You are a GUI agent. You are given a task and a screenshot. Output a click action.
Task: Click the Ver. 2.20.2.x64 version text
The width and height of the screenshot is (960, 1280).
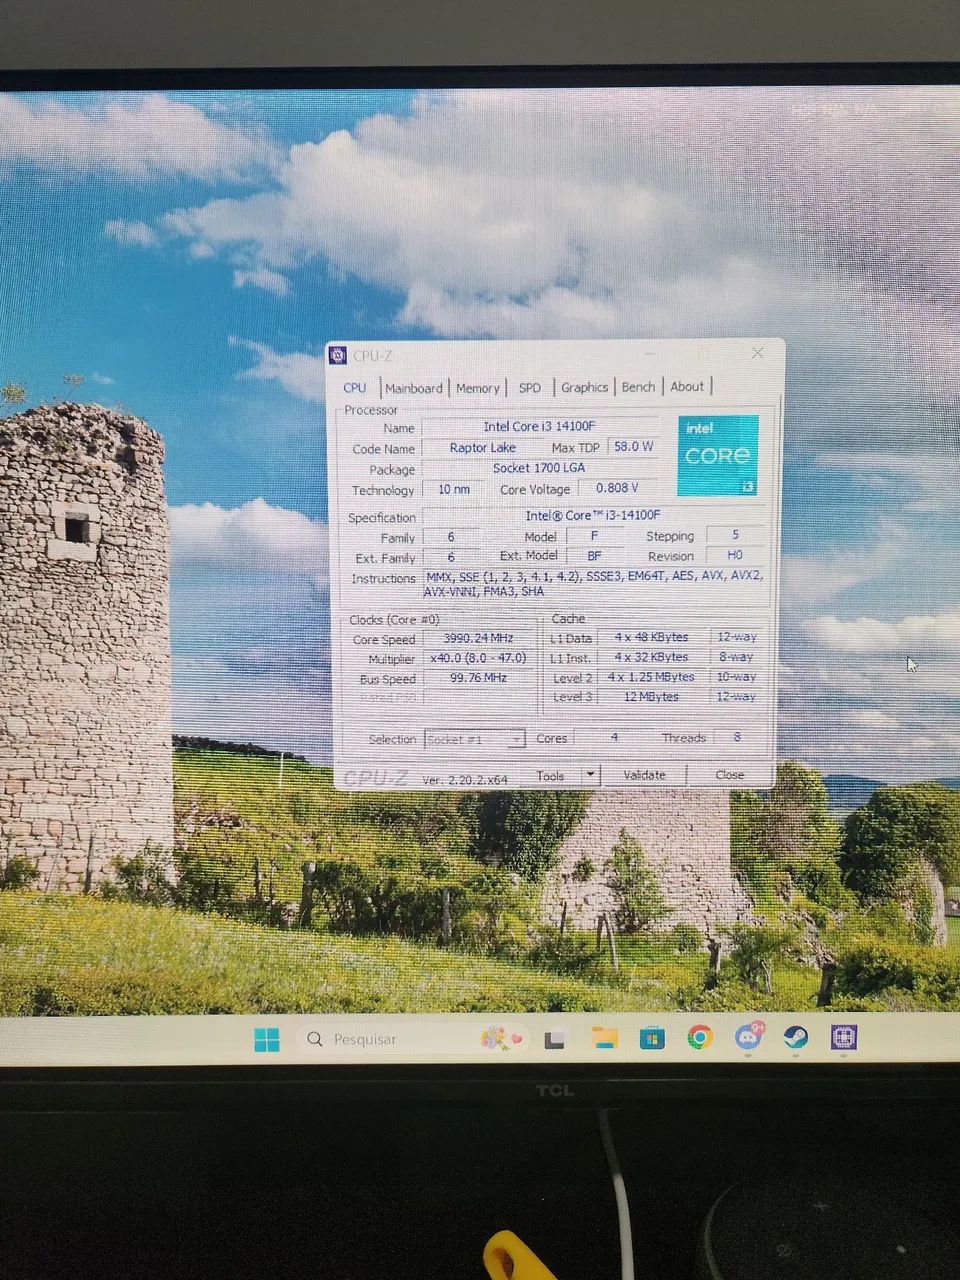point(465,779)
